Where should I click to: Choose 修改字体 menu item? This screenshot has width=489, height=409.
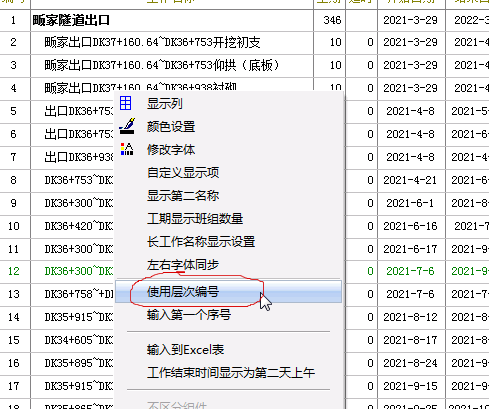tap(229, 149)
